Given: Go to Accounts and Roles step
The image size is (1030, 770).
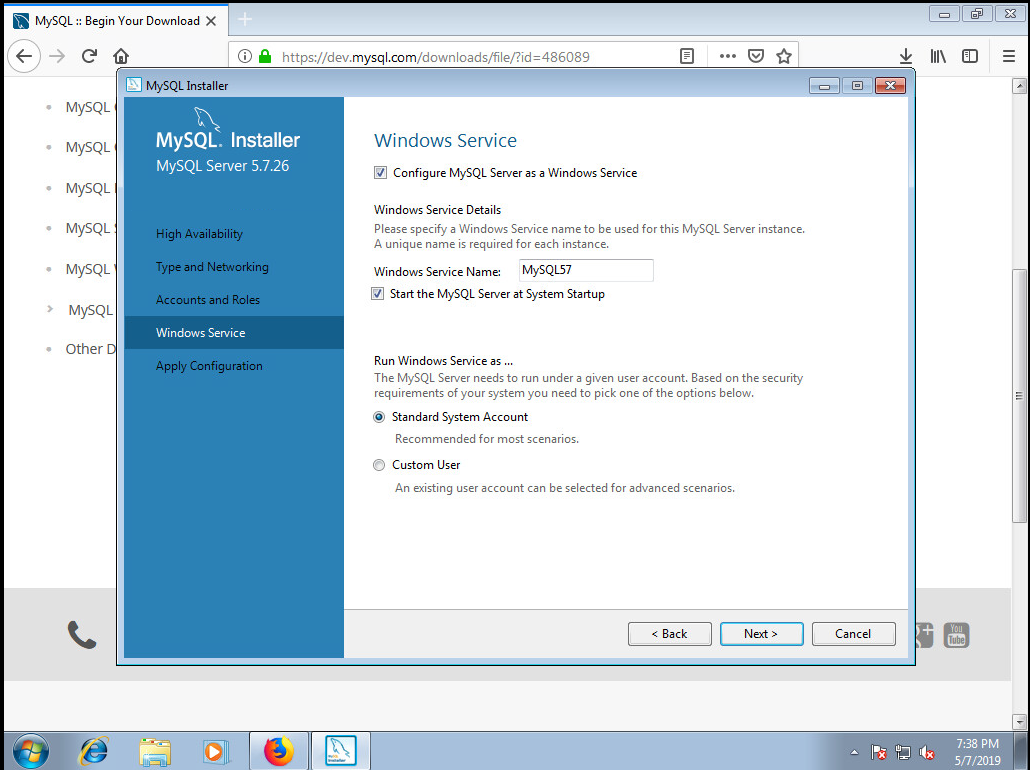Looking at the screenshot, I should click(x=208, y=300).
